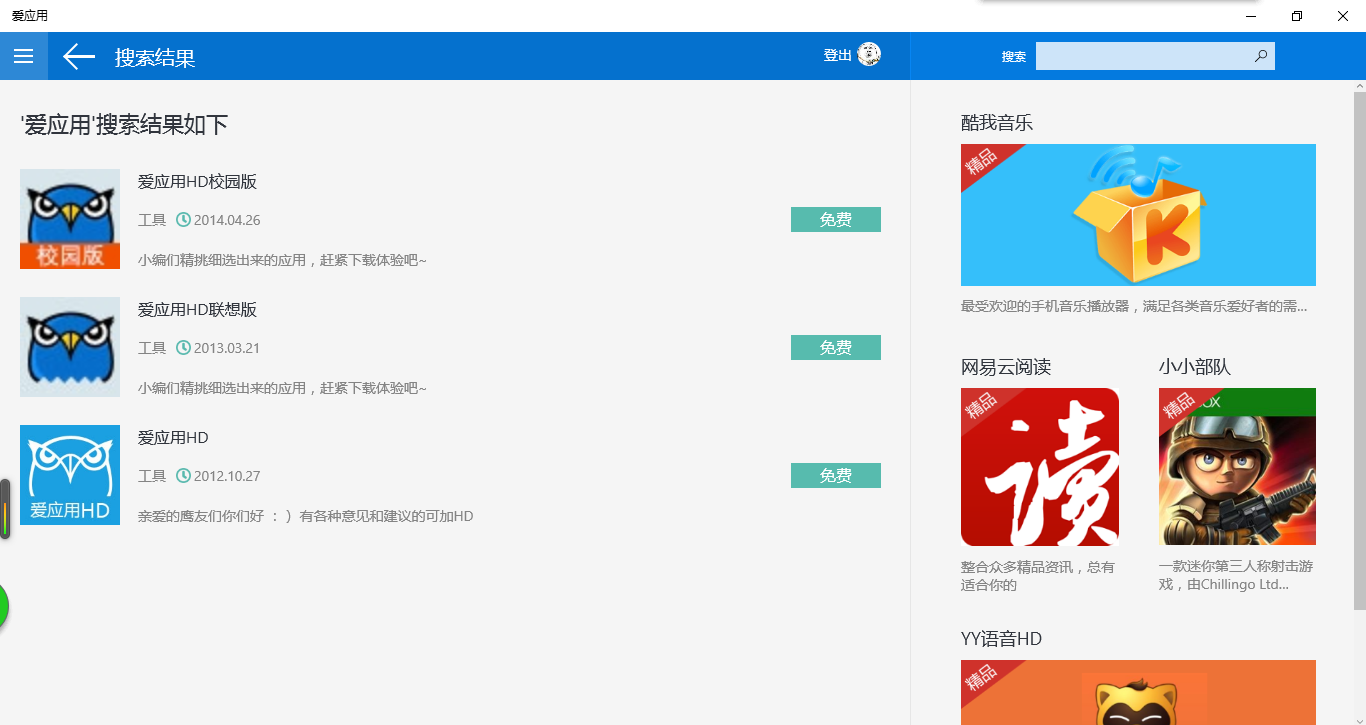The width and height of the screenshot is (1366, 725).
Task: Click clock icon beside 2012.10.27
Action: pos(183,476)
